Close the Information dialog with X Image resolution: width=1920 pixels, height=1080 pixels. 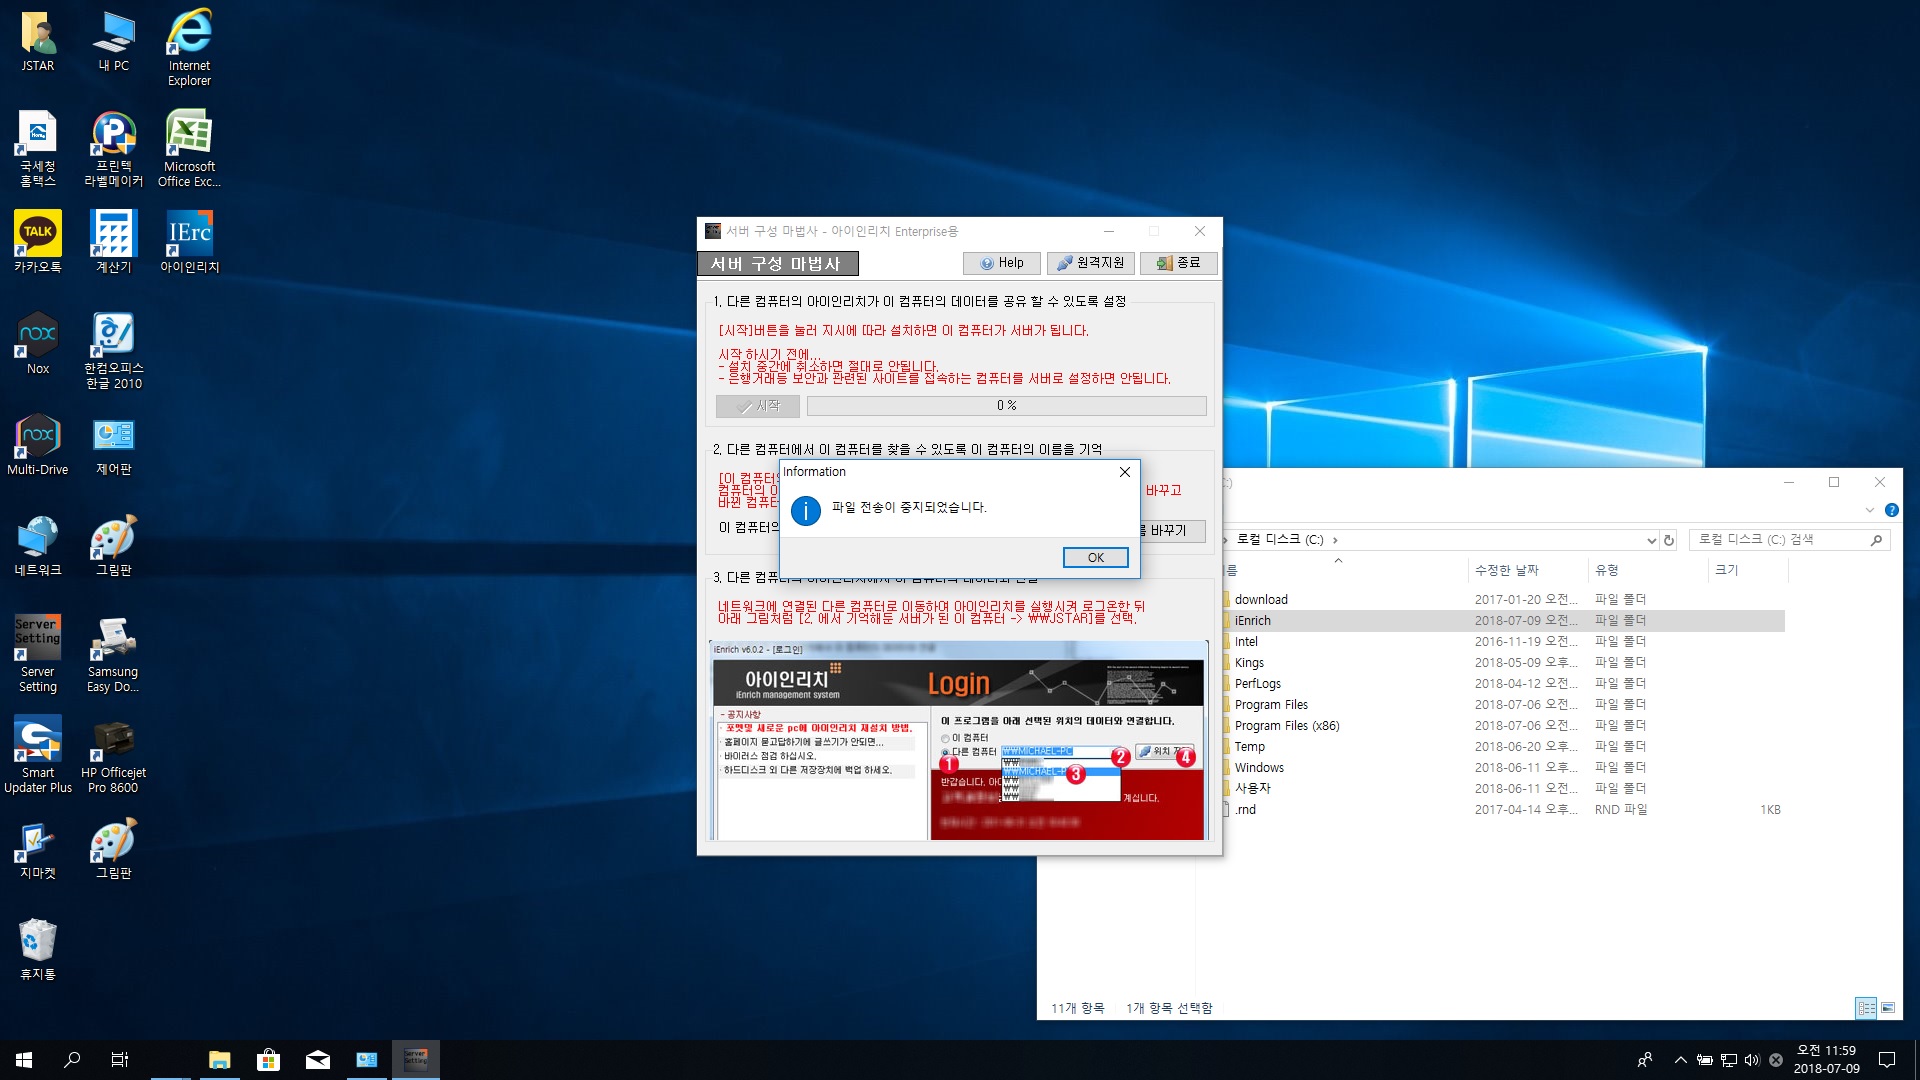coord(1125,472)
